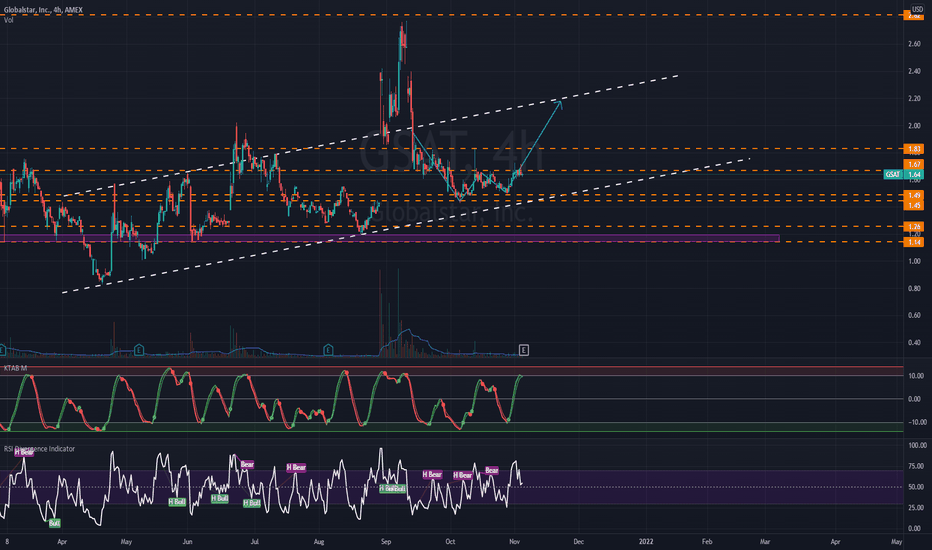The width and height of the screenshot is (932, 550).
Task: Click the 25.00 value on RSI scale
Action: tap(917, 508)
